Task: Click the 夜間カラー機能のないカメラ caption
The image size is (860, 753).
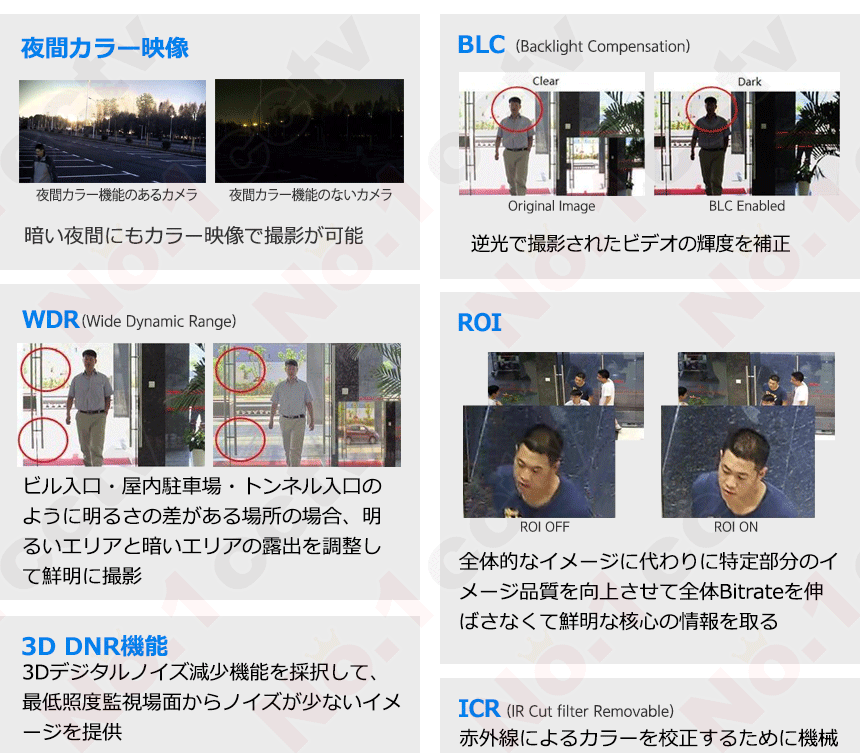Action: click(310, 195)
